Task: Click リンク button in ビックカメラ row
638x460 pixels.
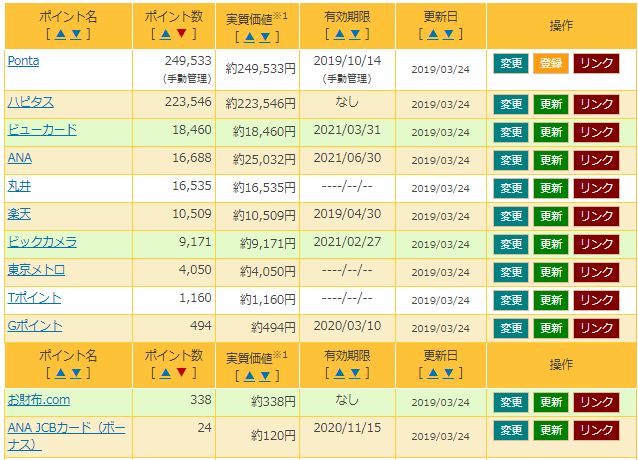Action: click(x=596, y=244)
